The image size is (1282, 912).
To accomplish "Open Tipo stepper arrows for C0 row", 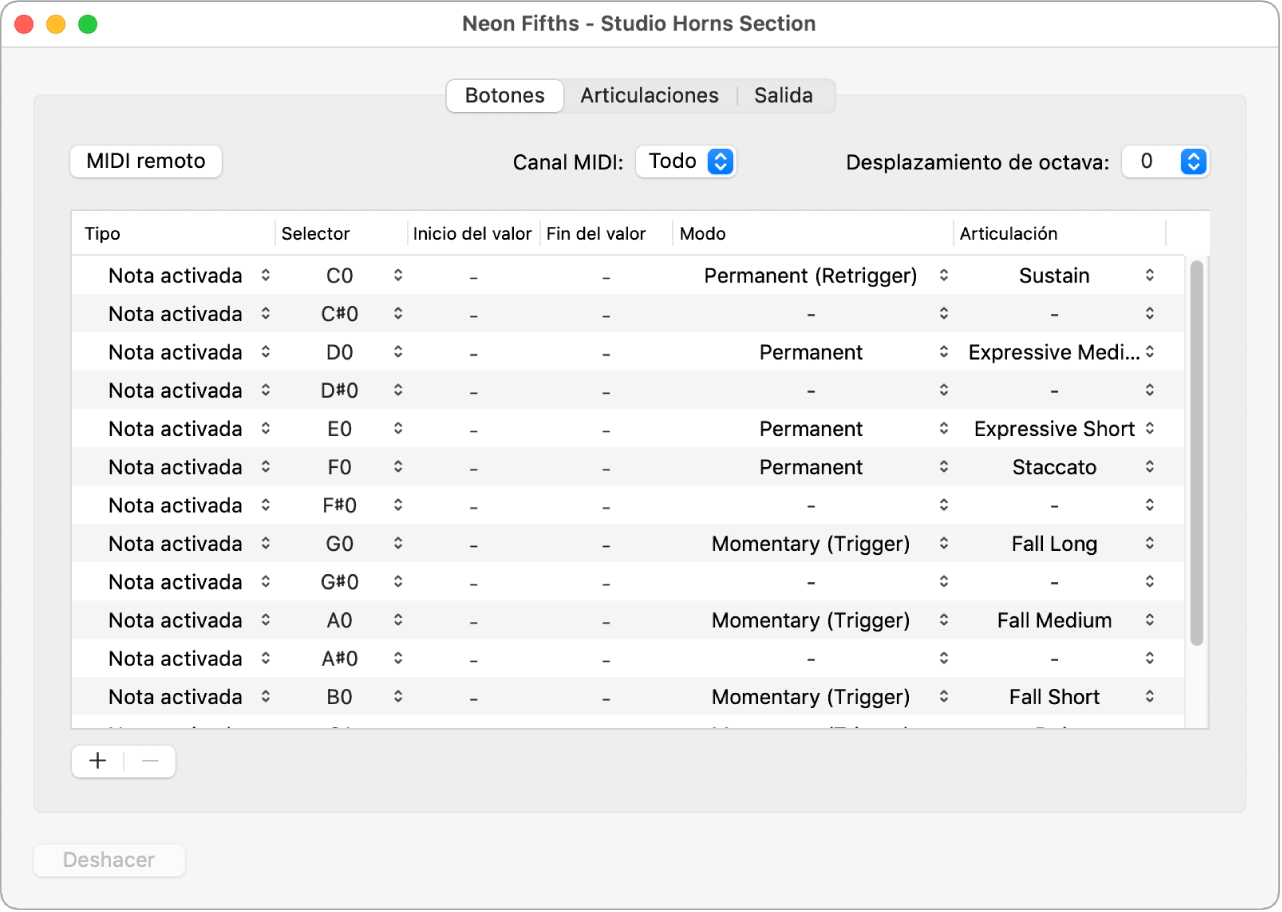I will 265,275.
